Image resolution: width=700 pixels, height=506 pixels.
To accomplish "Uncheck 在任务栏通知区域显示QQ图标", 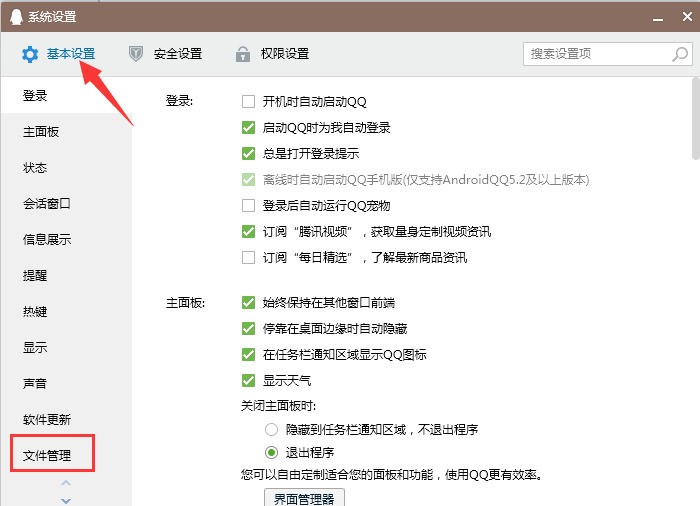I will [248, 354].
